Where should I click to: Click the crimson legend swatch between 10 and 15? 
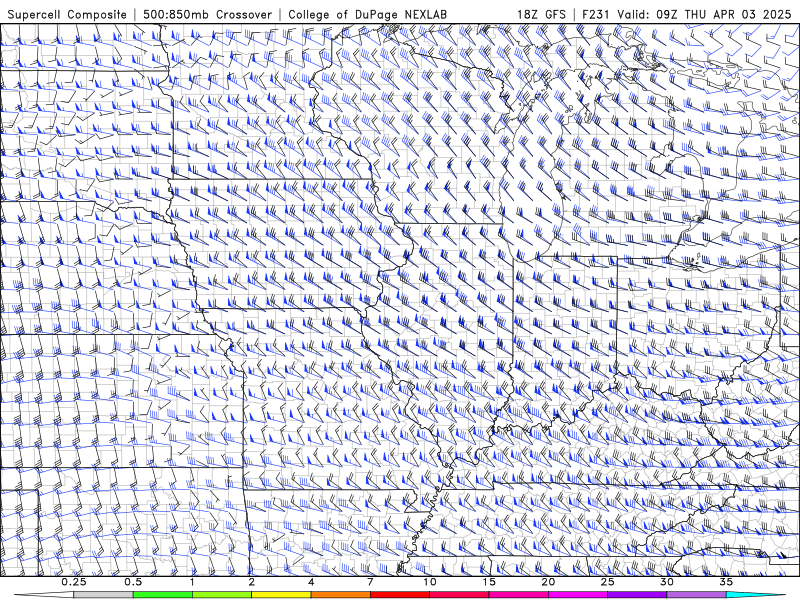[459, 595]
